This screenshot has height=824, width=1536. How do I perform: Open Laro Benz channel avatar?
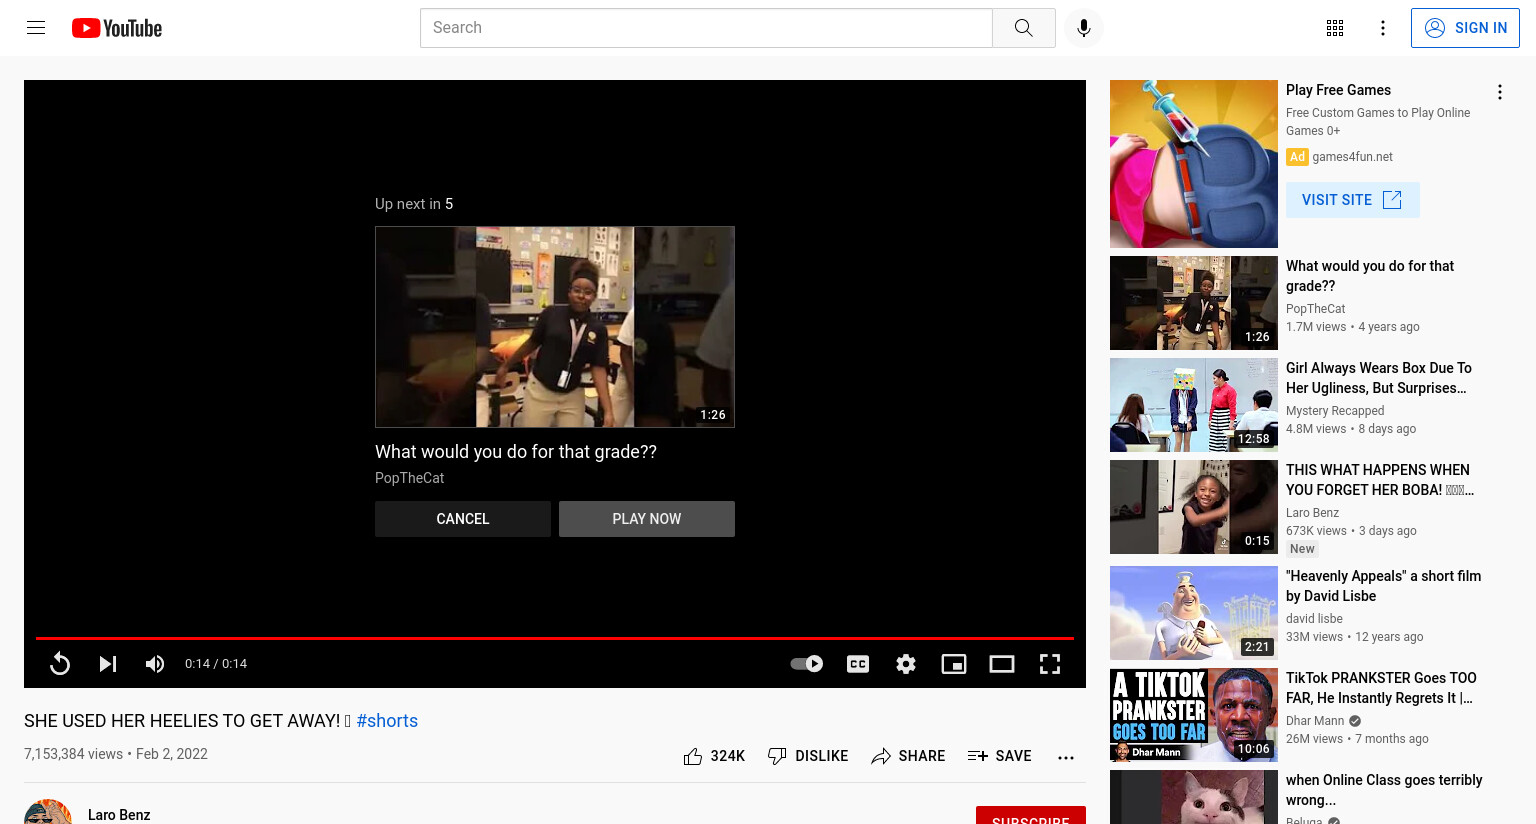48,812
